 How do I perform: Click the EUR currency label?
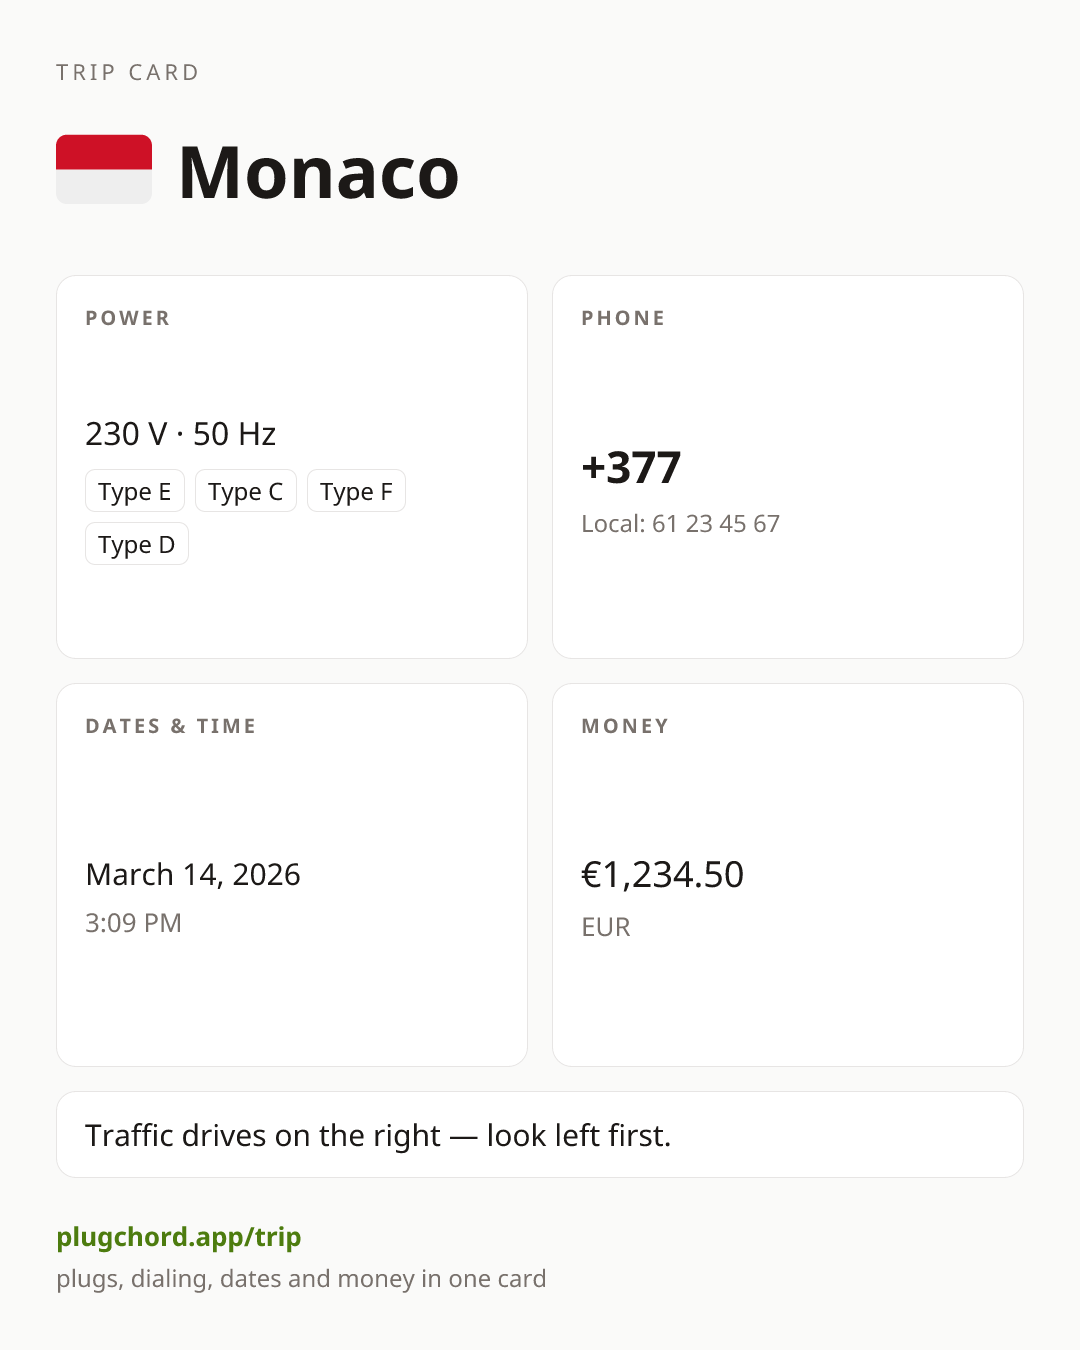(x=606, y=927)
